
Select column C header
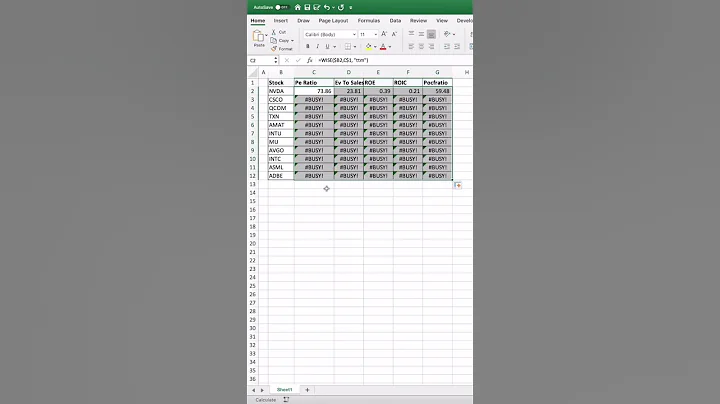314,73
